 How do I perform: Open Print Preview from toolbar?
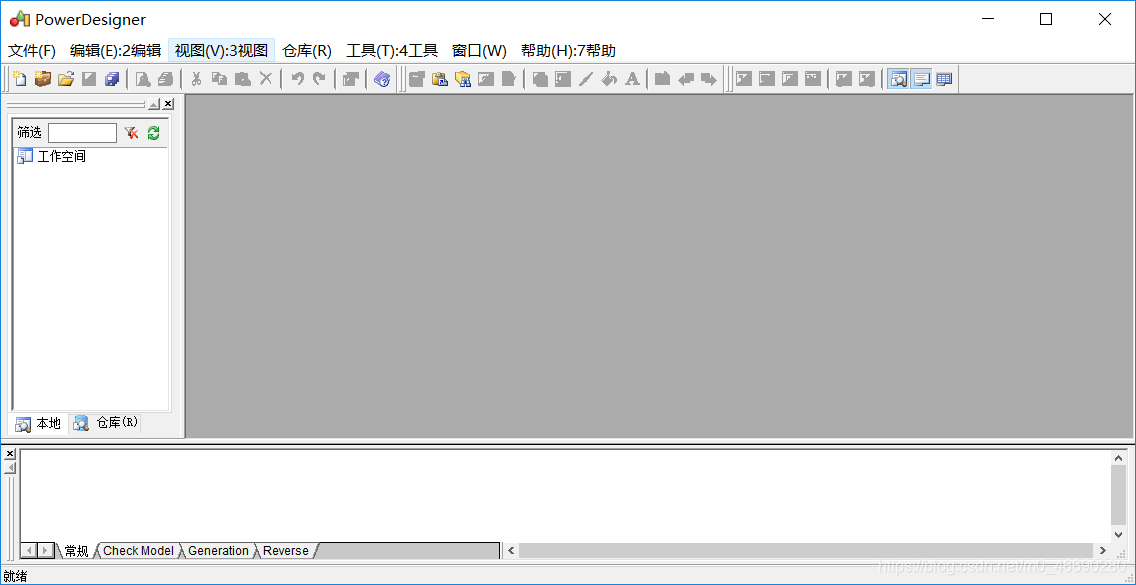click(143, 79)
